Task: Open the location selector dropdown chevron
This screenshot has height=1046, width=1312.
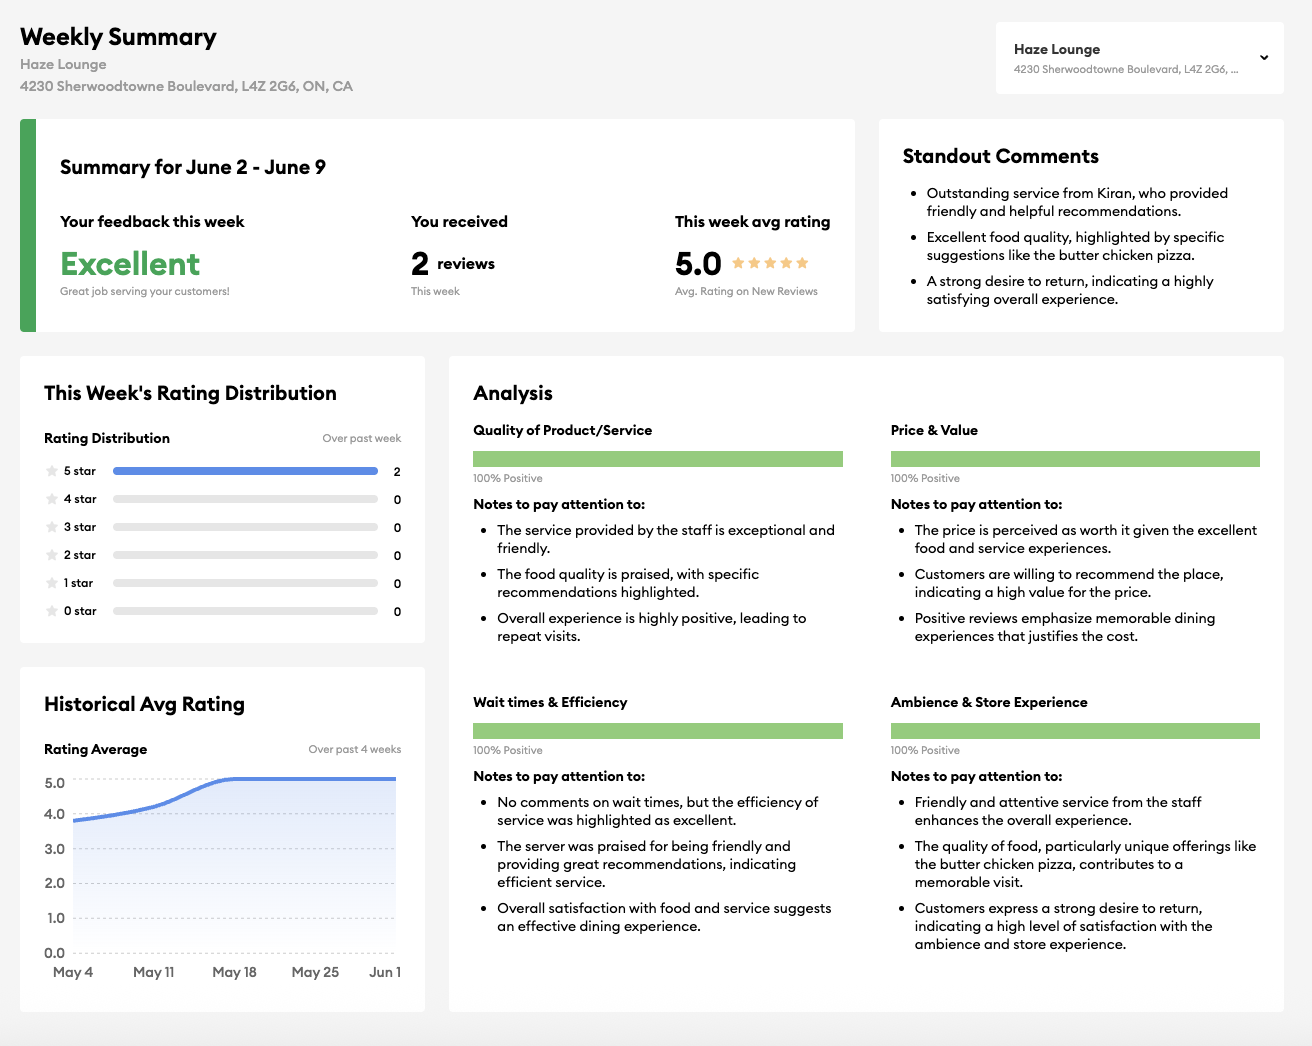Action: 1263,58
